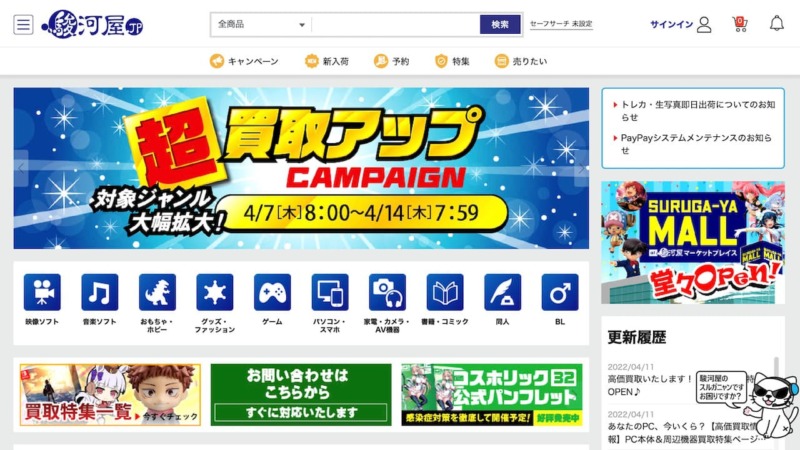Viewport: 800px width, 450px height.
Task: Click the 検索 search button
Action: click(x=500, y=24)
